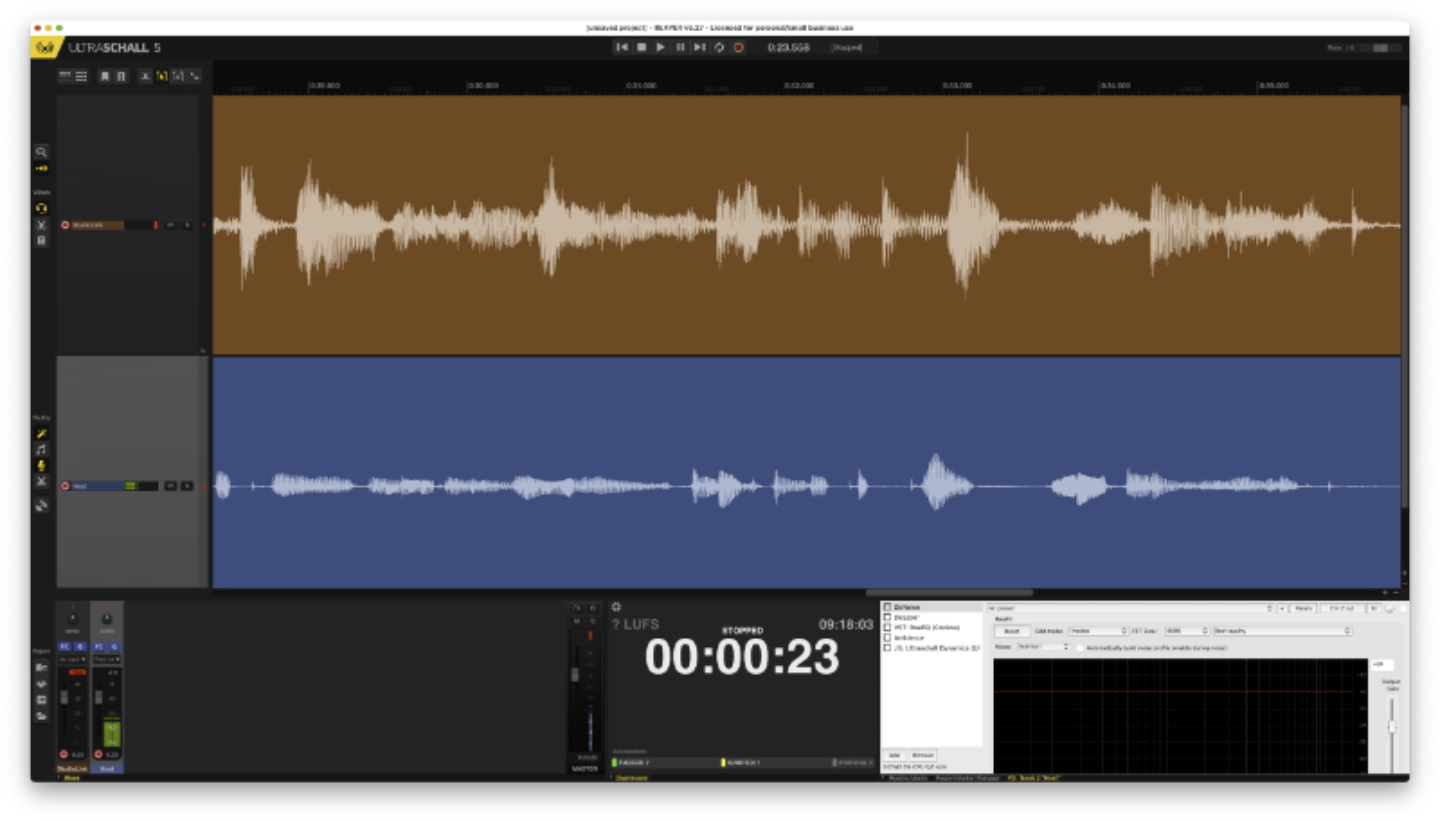
Task: Click the horizontal timeline scrollbar
Action: point(948,593)
